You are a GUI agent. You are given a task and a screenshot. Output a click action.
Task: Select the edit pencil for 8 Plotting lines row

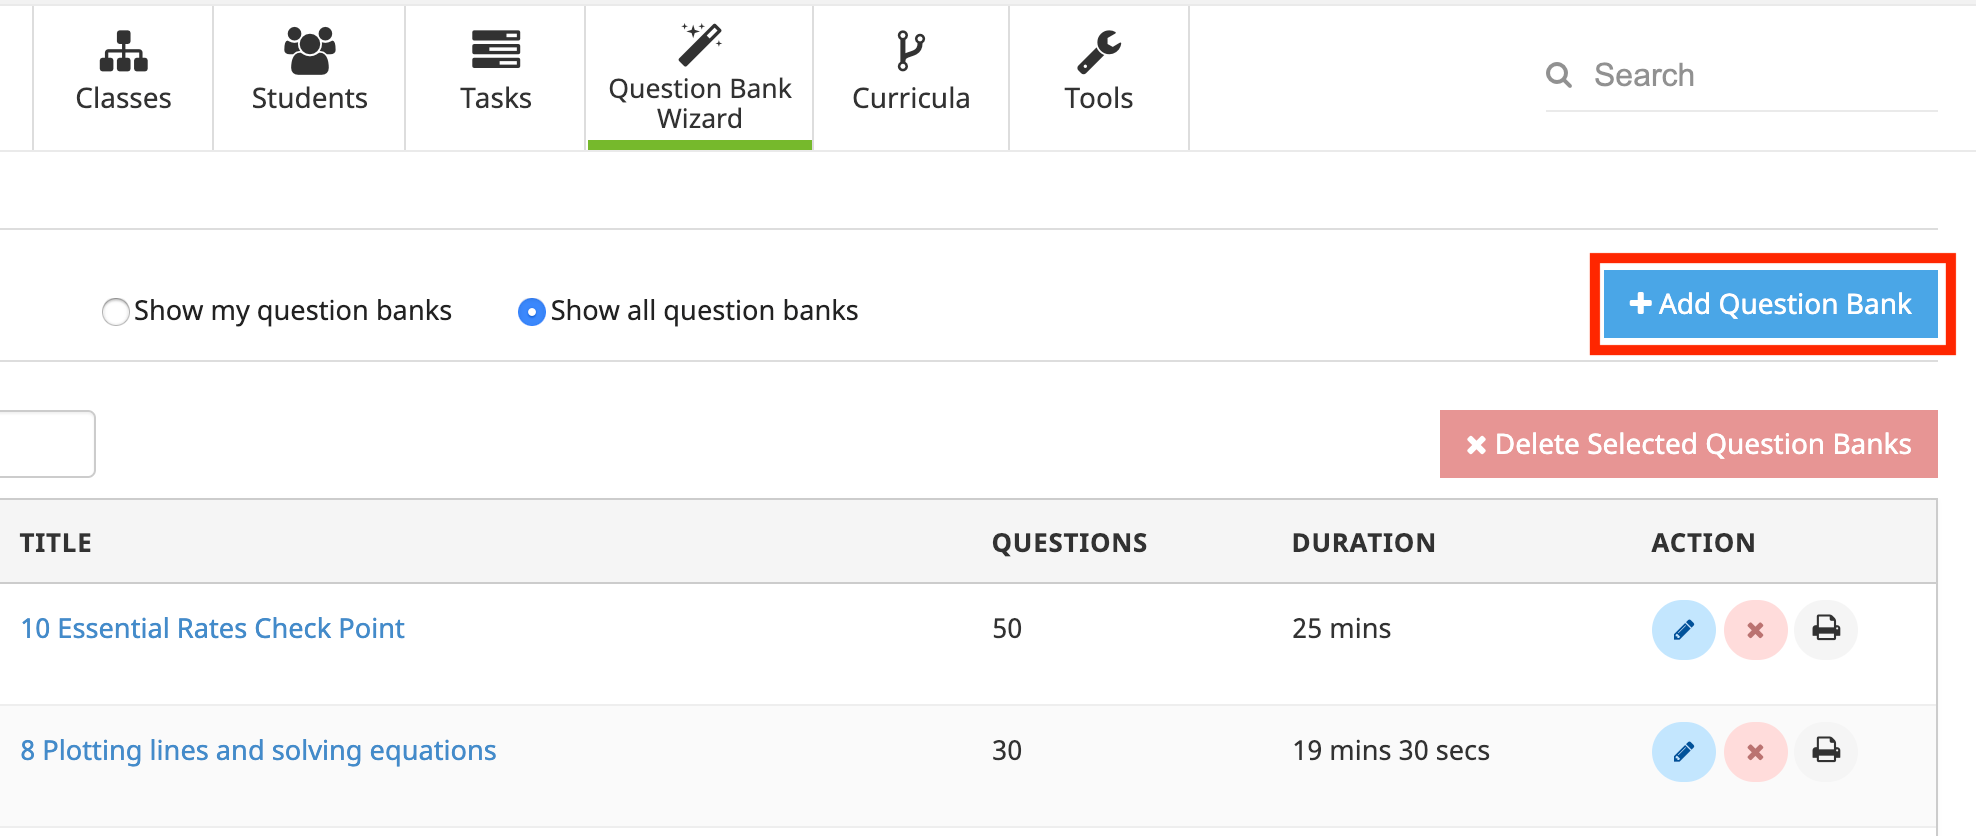[1684, 751]
